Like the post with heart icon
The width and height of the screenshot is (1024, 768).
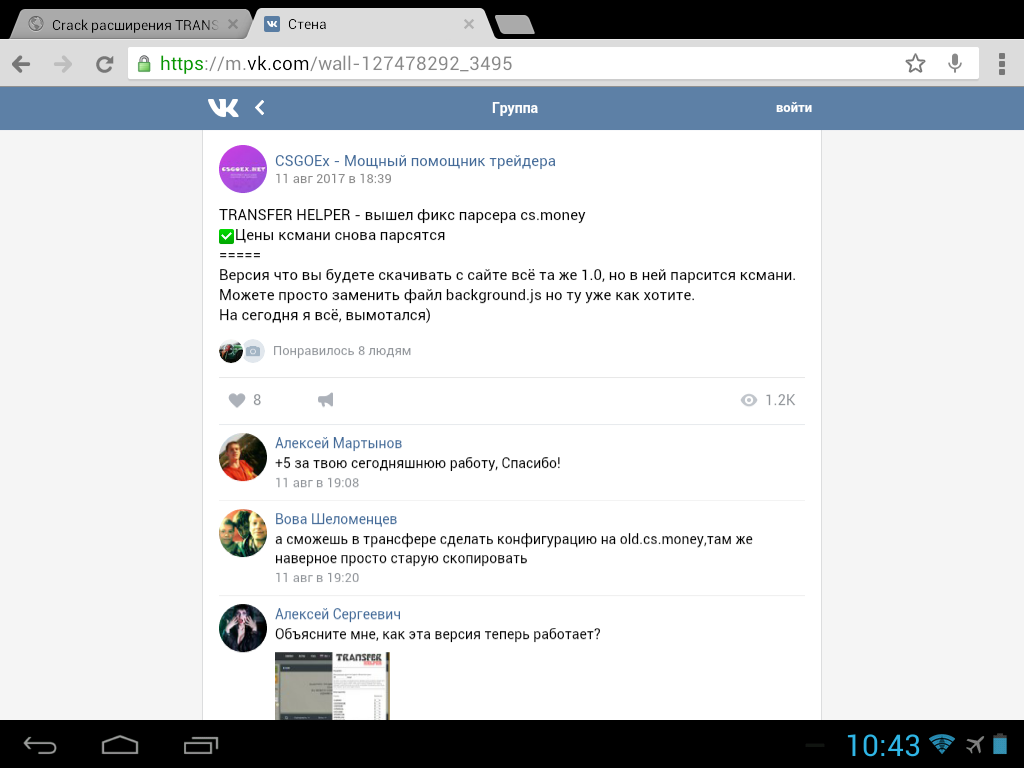[236, 400]
